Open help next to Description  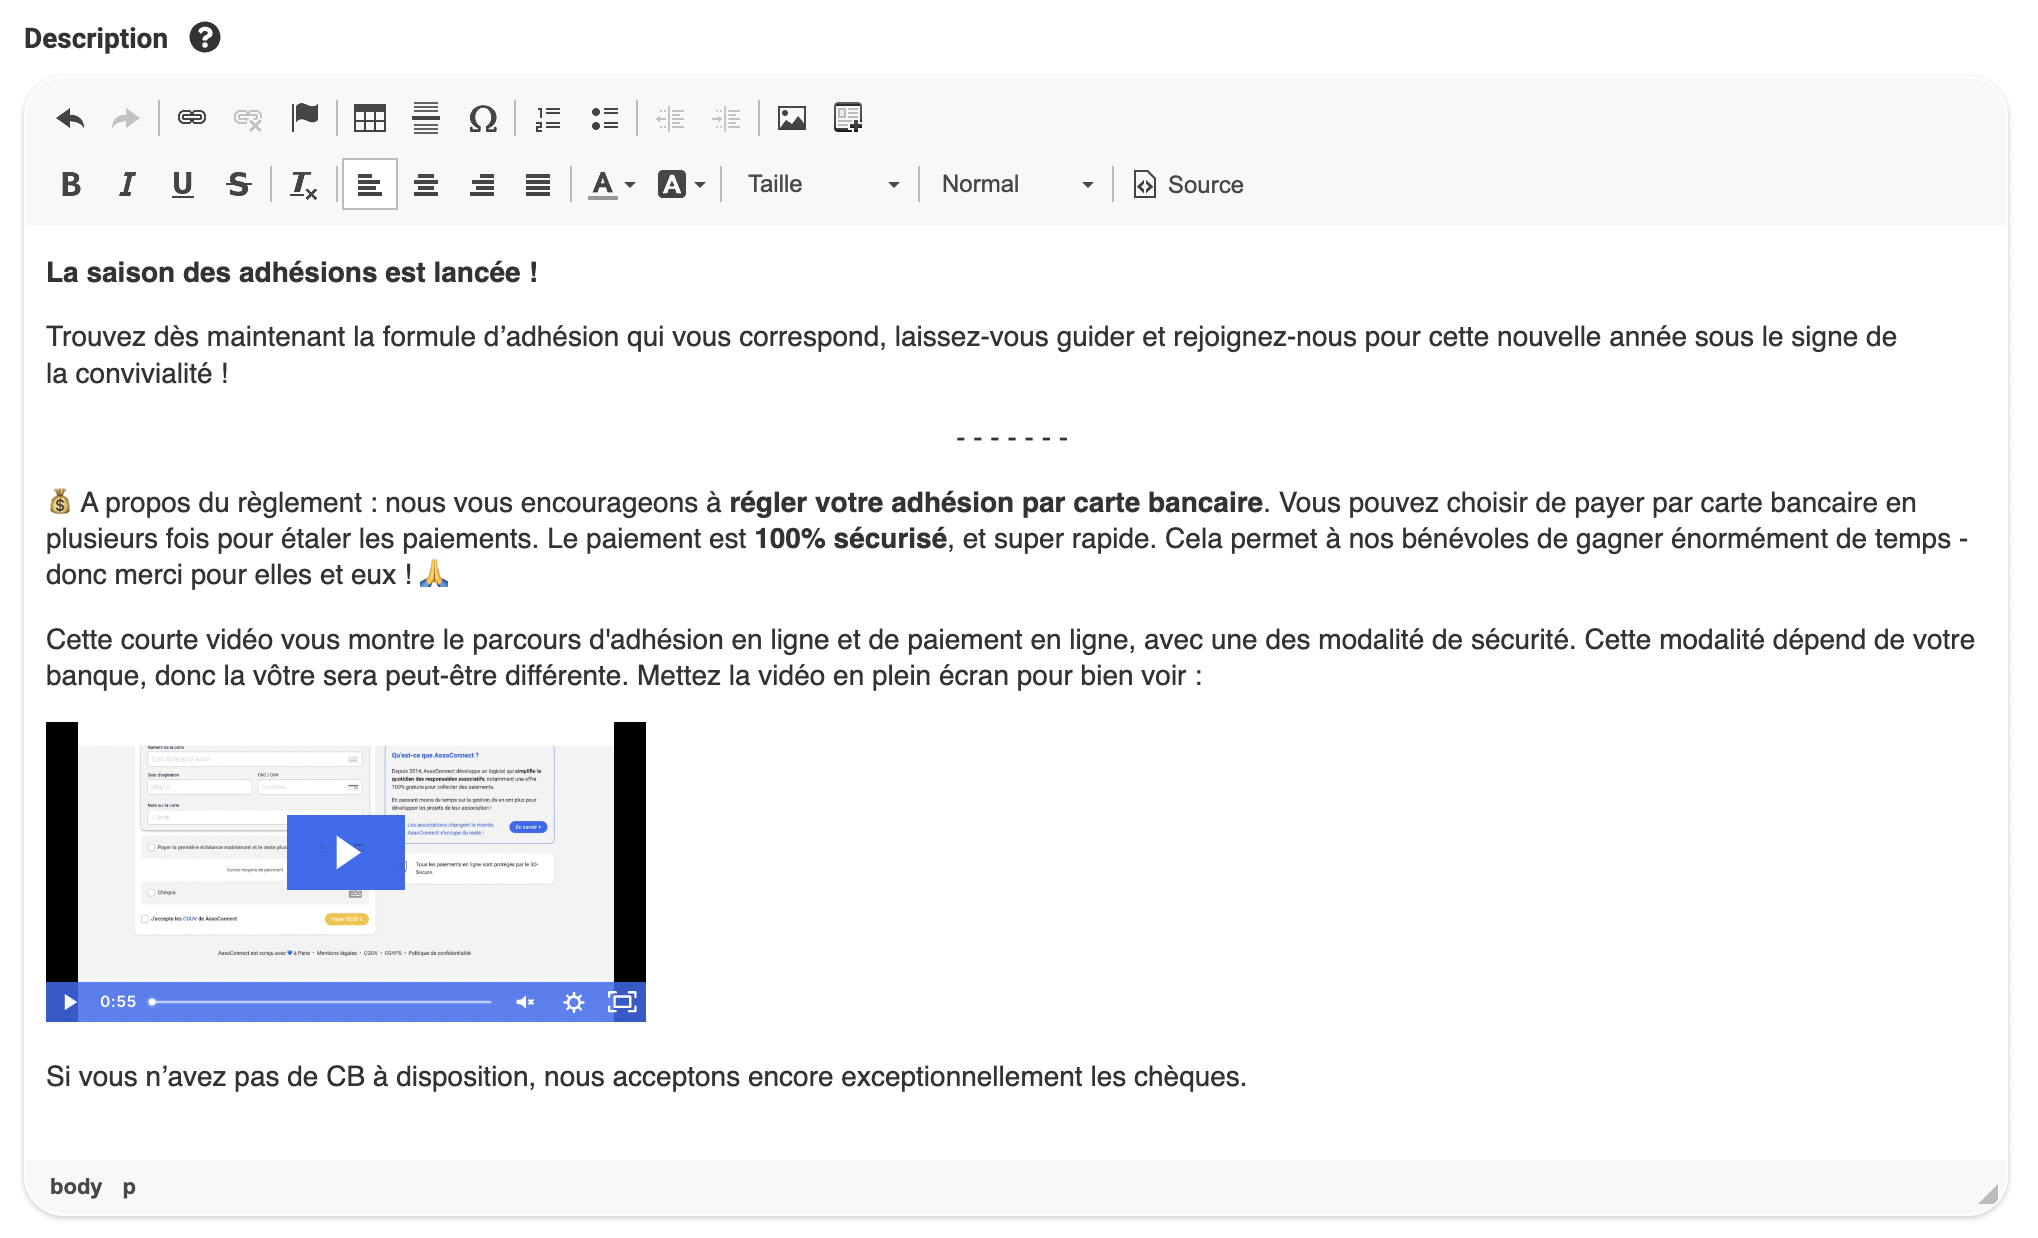205,37
